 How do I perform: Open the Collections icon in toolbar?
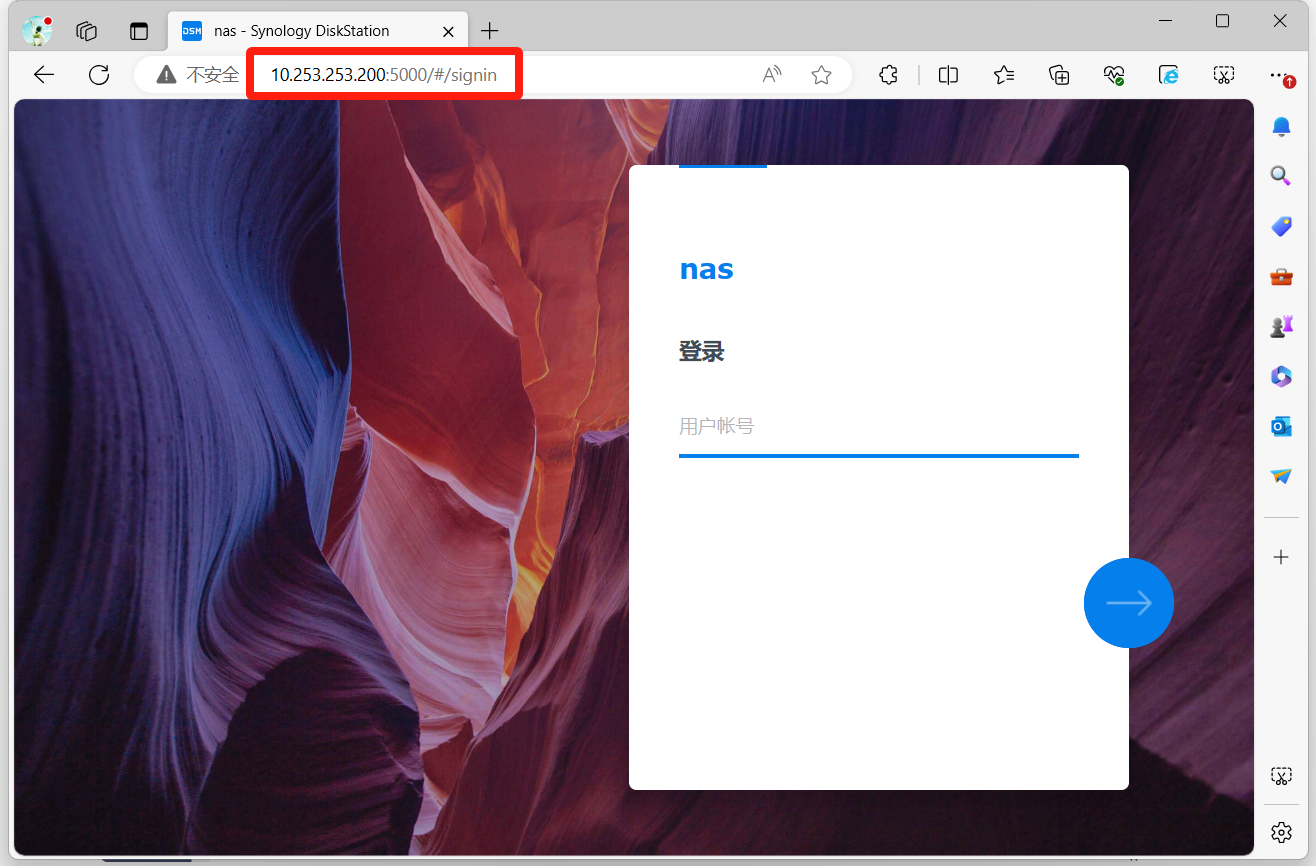coord(1059,75)
